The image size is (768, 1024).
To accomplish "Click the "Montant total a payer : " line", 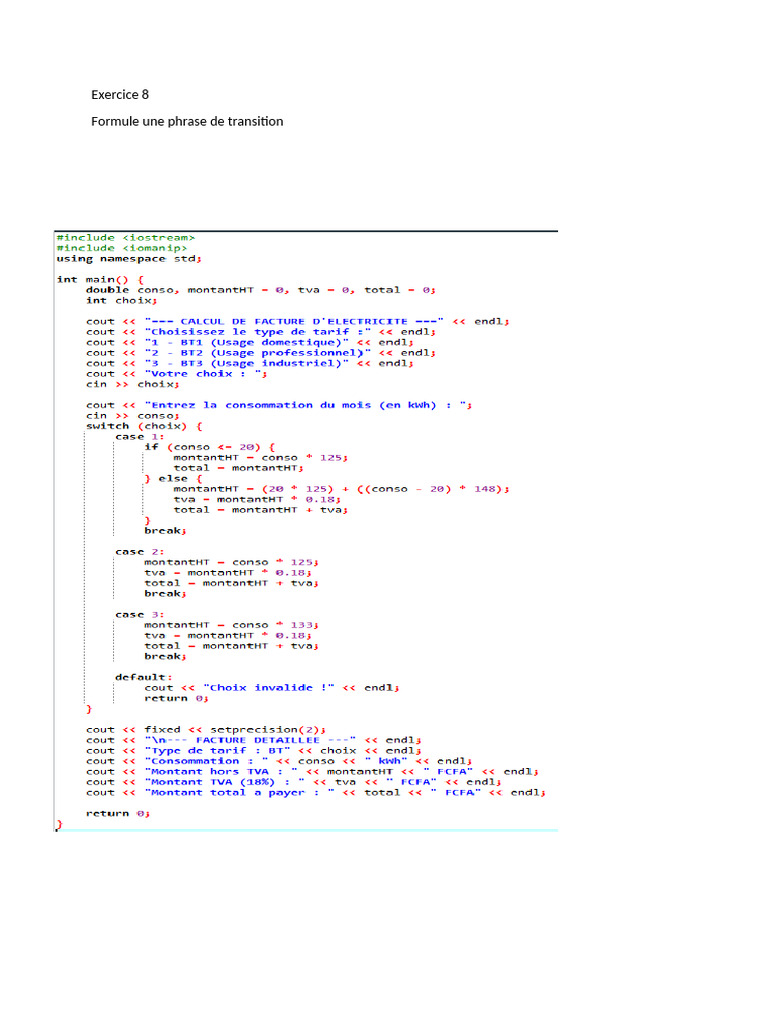I will (x=316, y=792).
